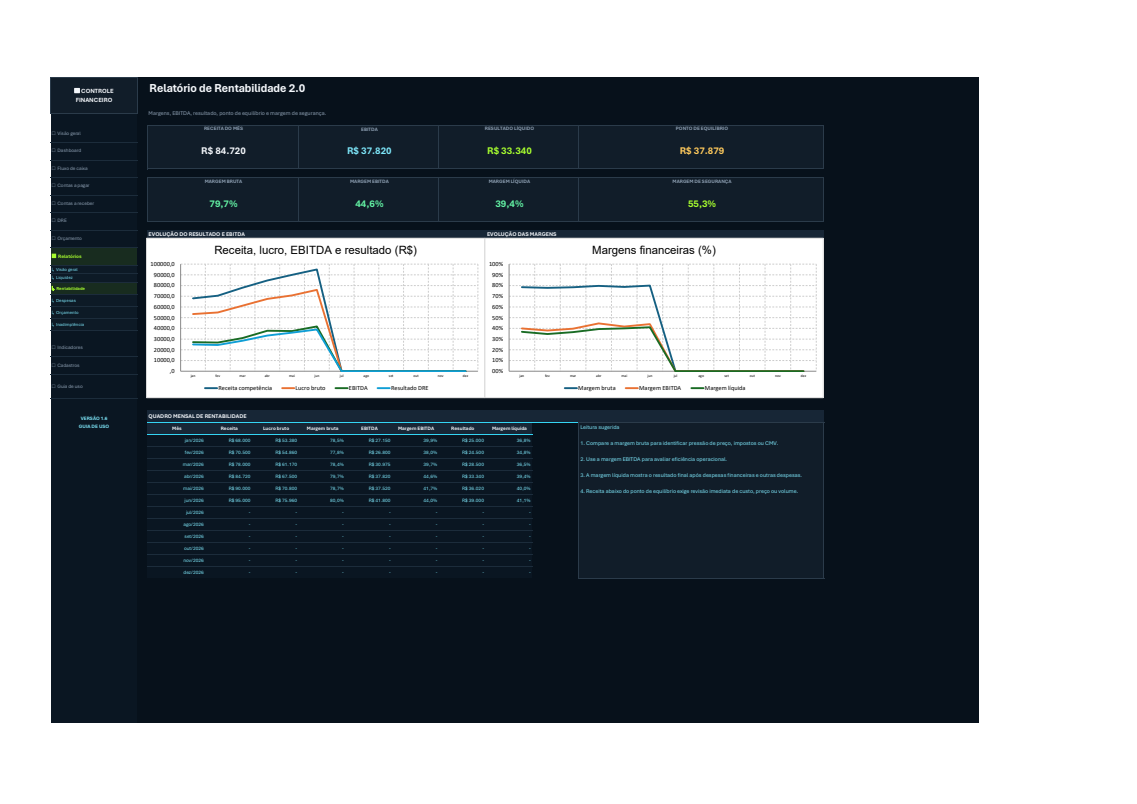Open Visão geral in the sidebar
The height and width of the screenshot is (804, 1137).
coord(94,133)
